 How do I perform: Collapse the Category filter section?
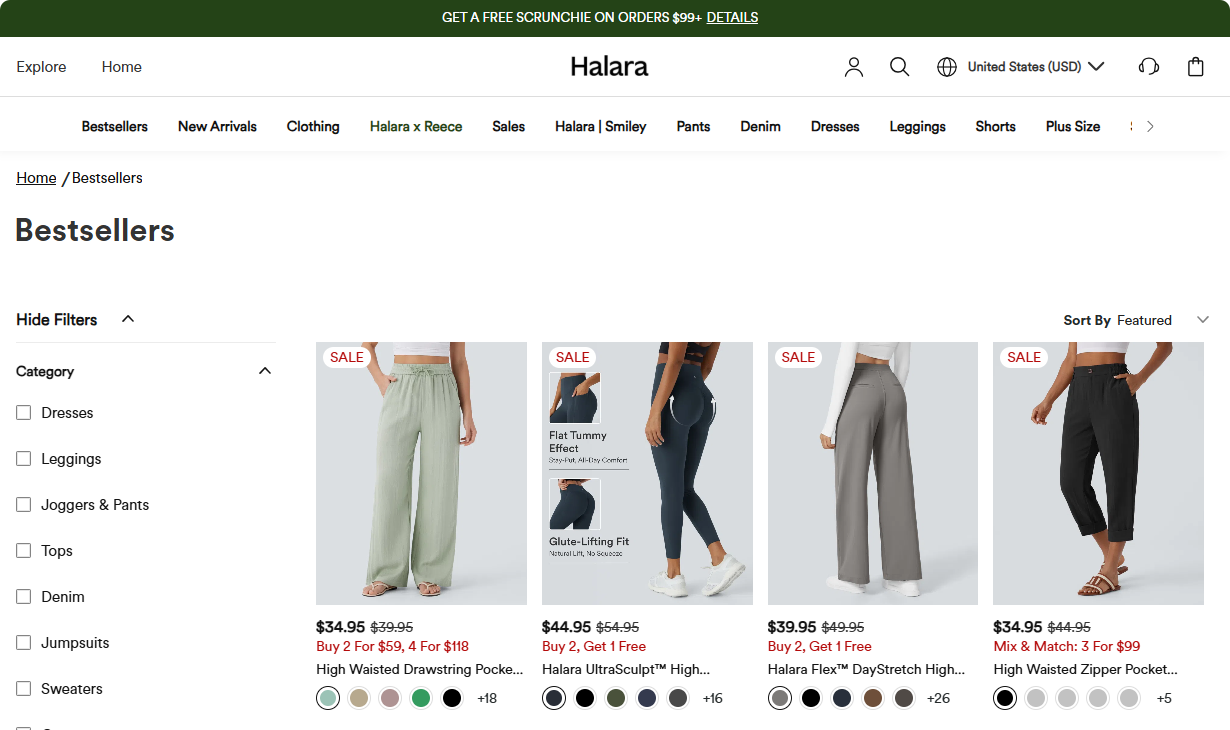(x=264, y=371)
